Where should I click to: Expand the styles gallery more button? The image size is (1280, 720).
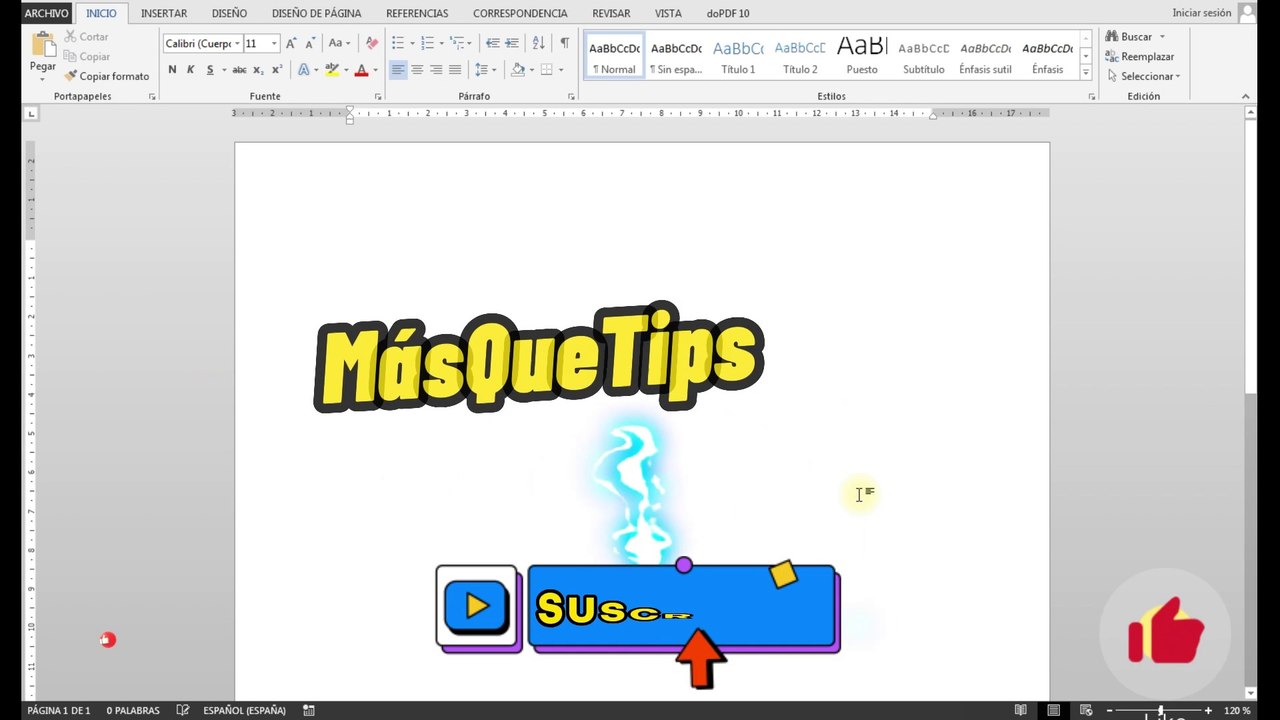(1086, 73)
